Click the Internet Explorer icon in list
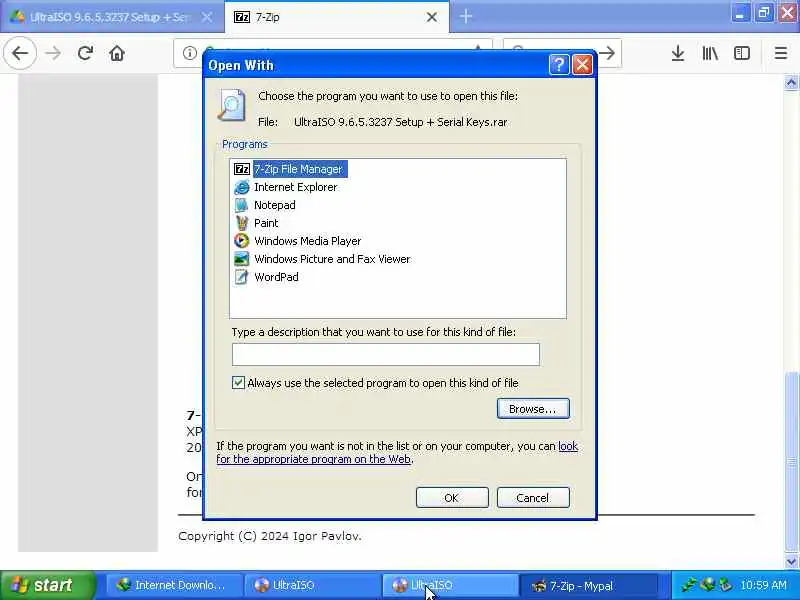The image size is (800, 600). click(x=242, y=187)
